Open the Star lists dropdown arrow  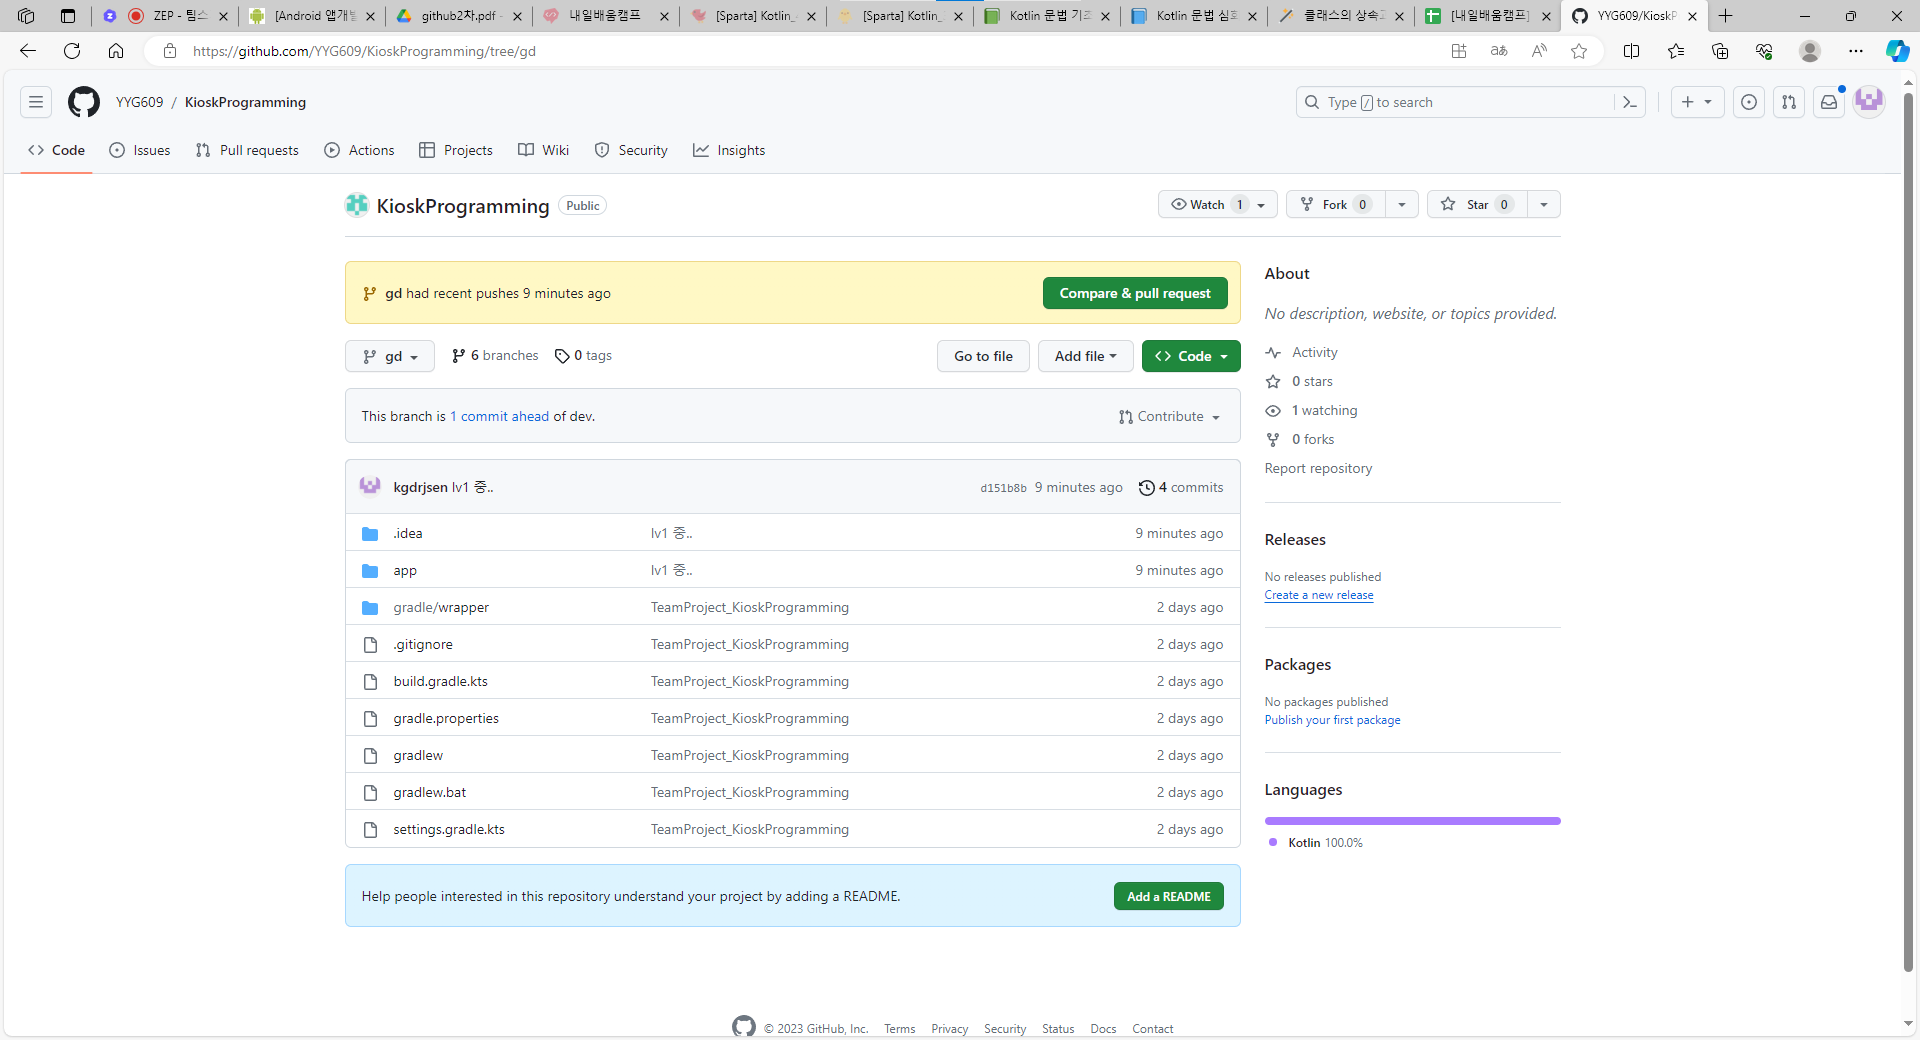(1544, 204)
